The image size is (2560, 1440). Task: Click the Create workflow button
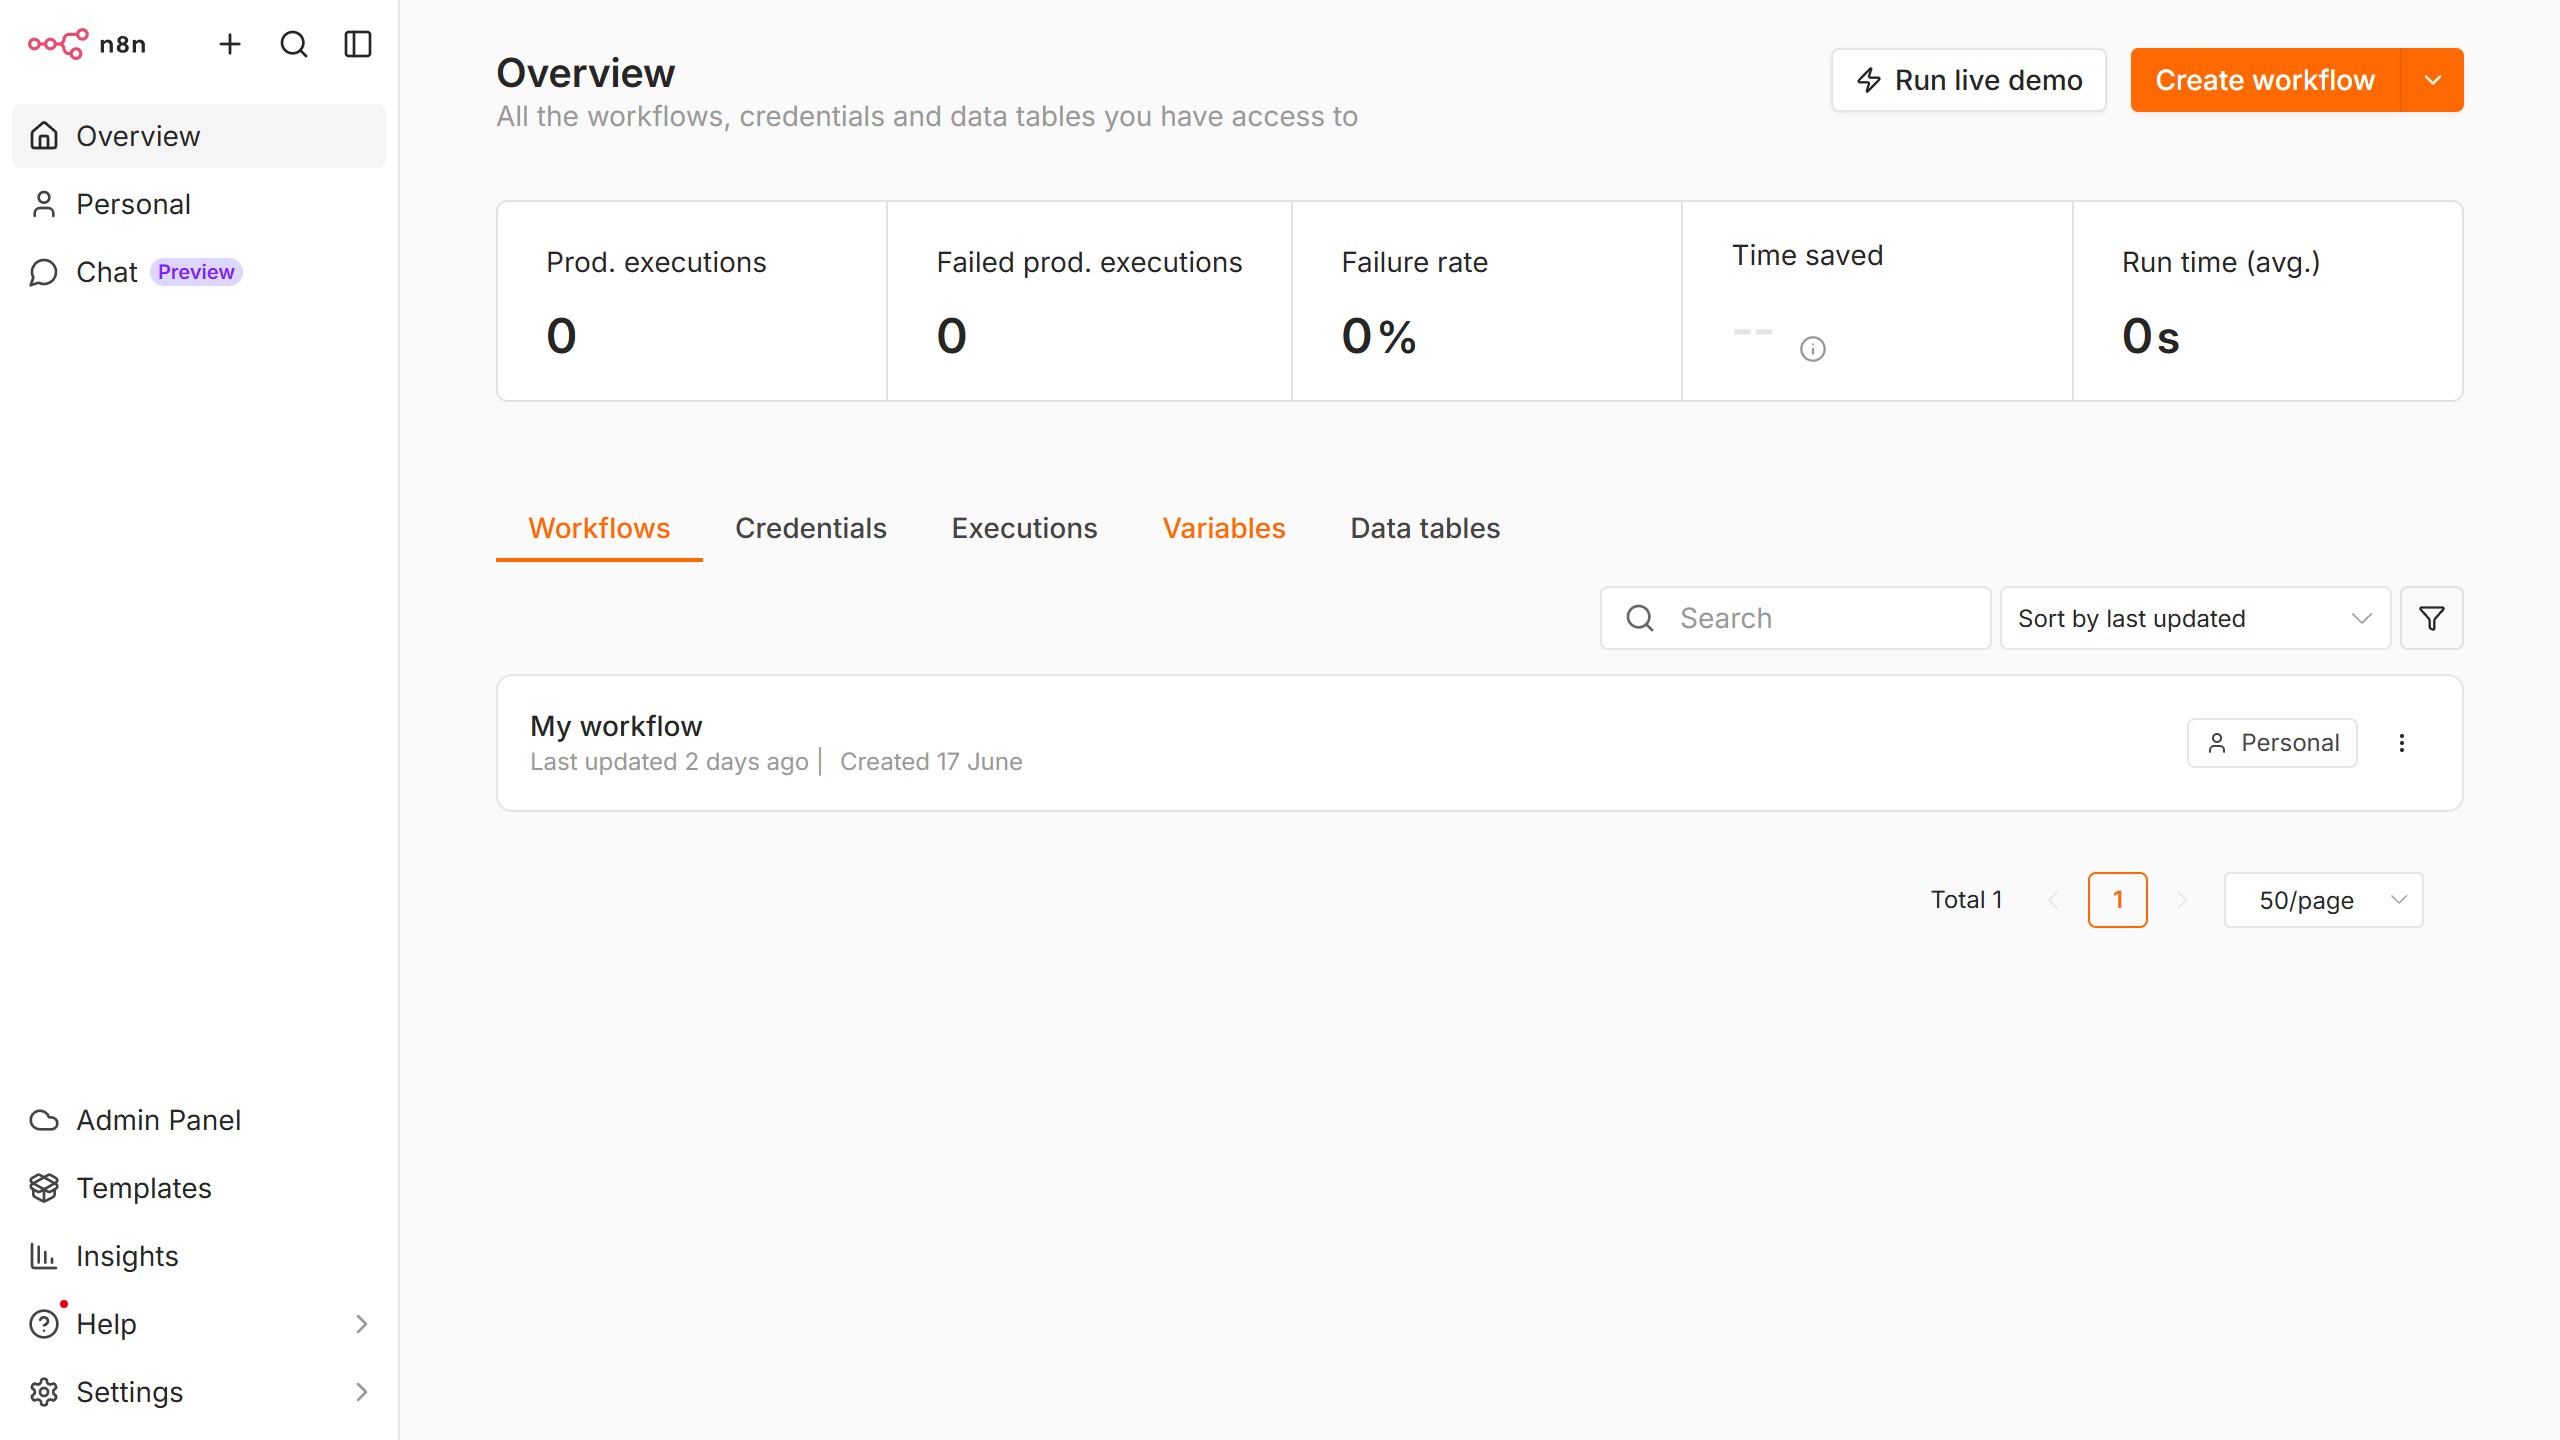2265,80
